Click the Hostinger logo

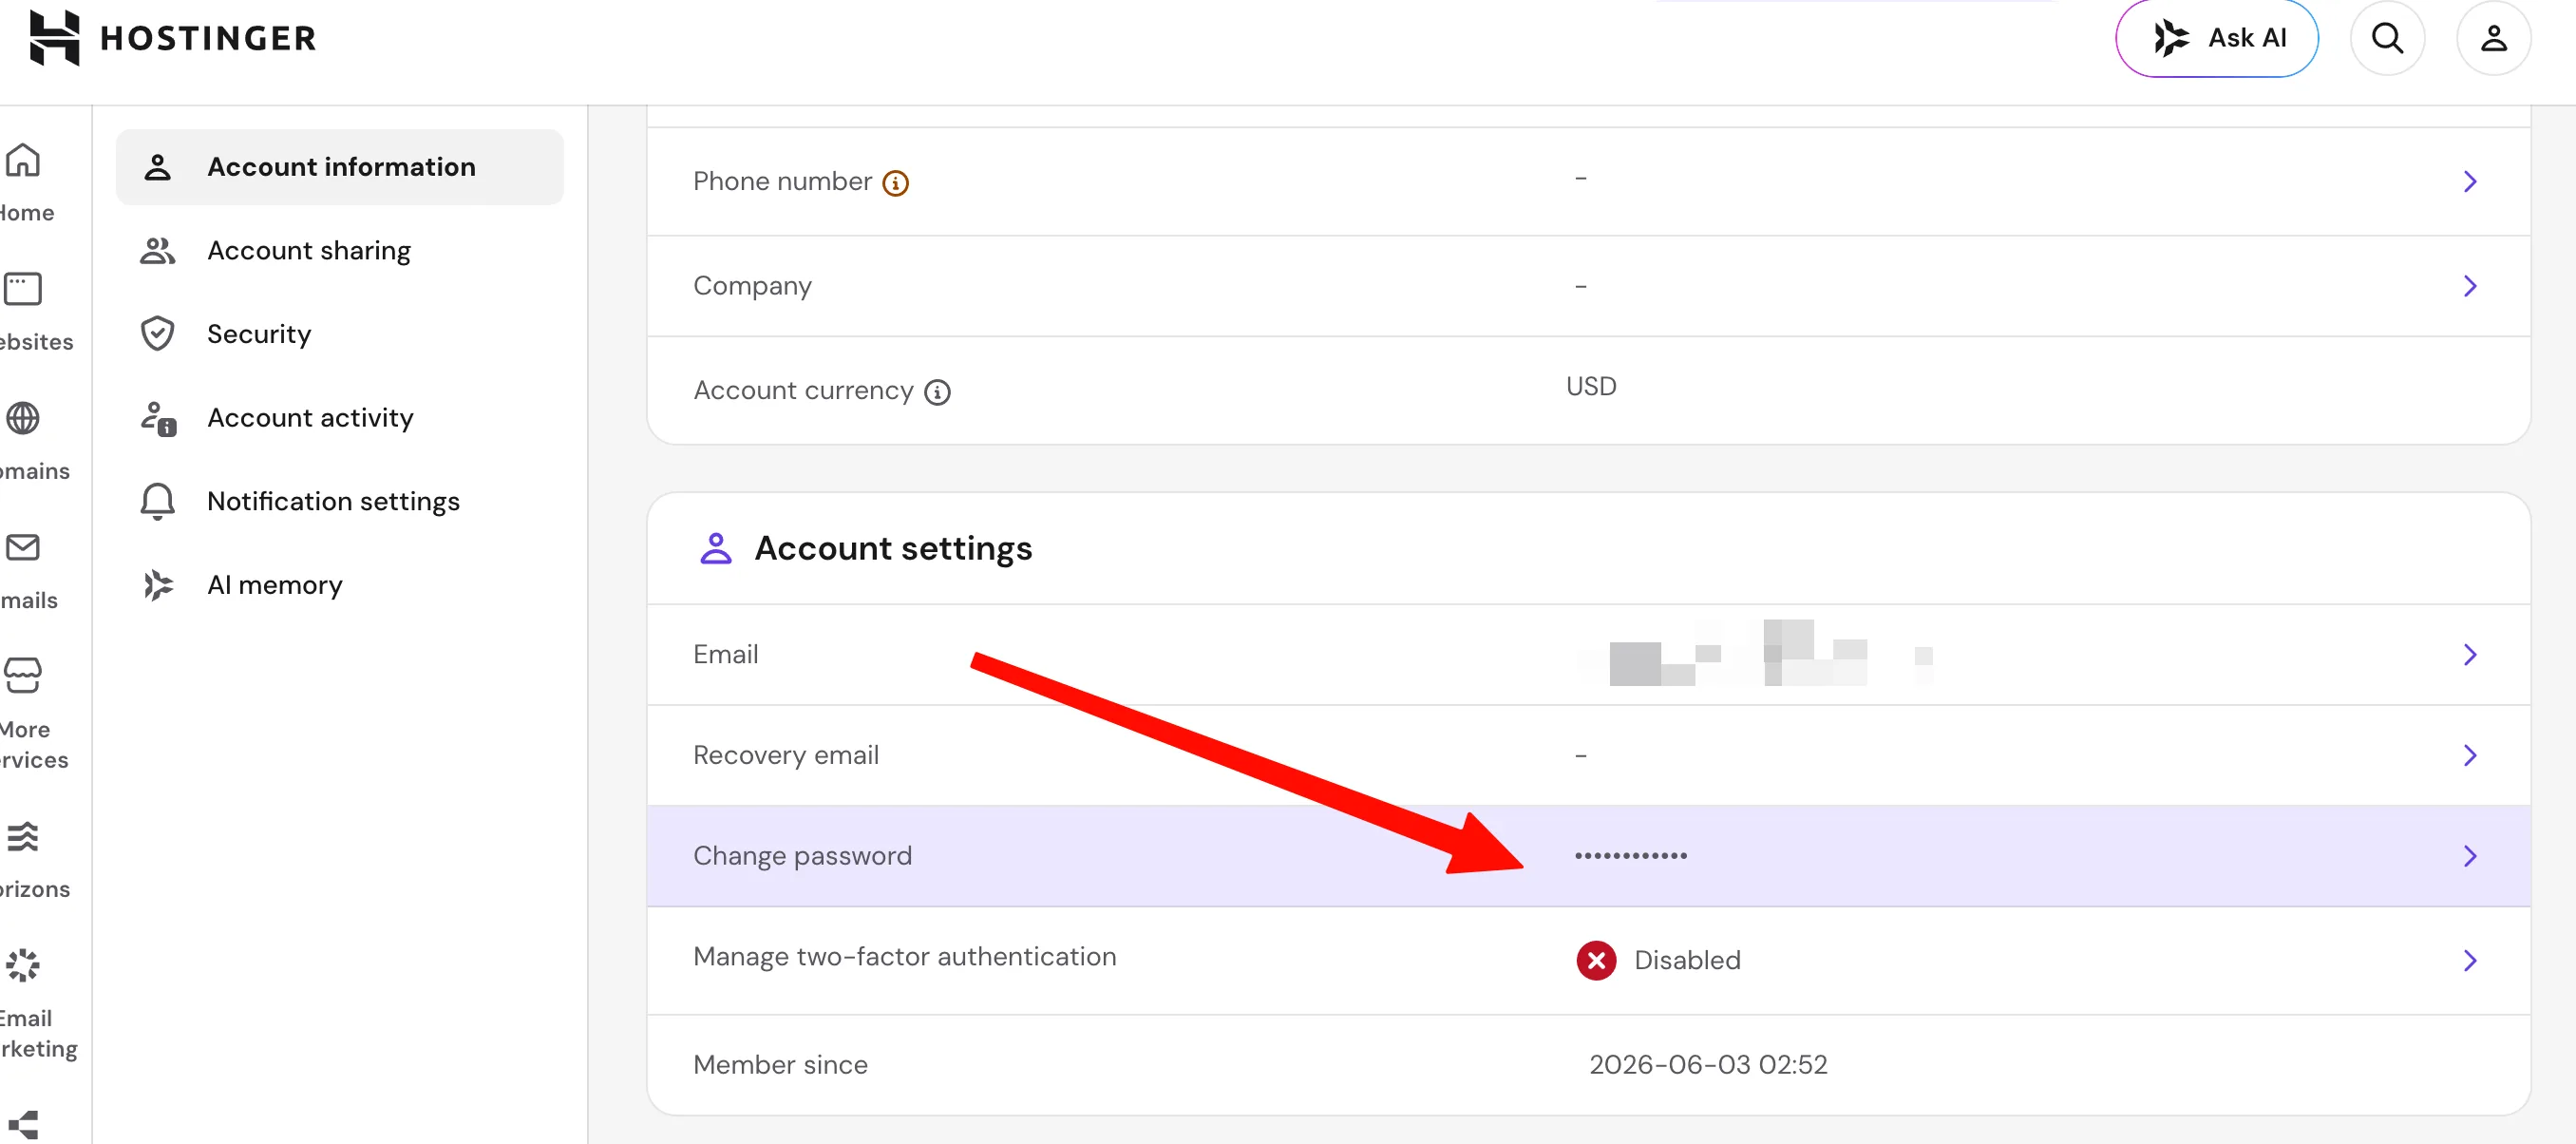pos(173,37)
